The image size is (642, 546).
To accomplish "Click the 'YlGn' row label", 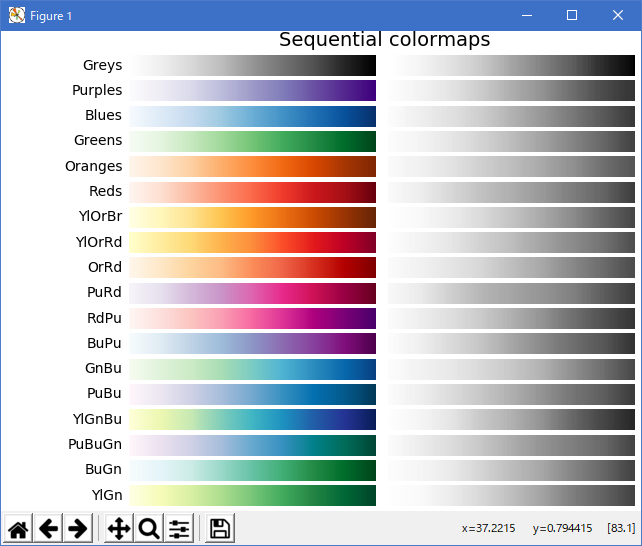I will coord(107,495).
